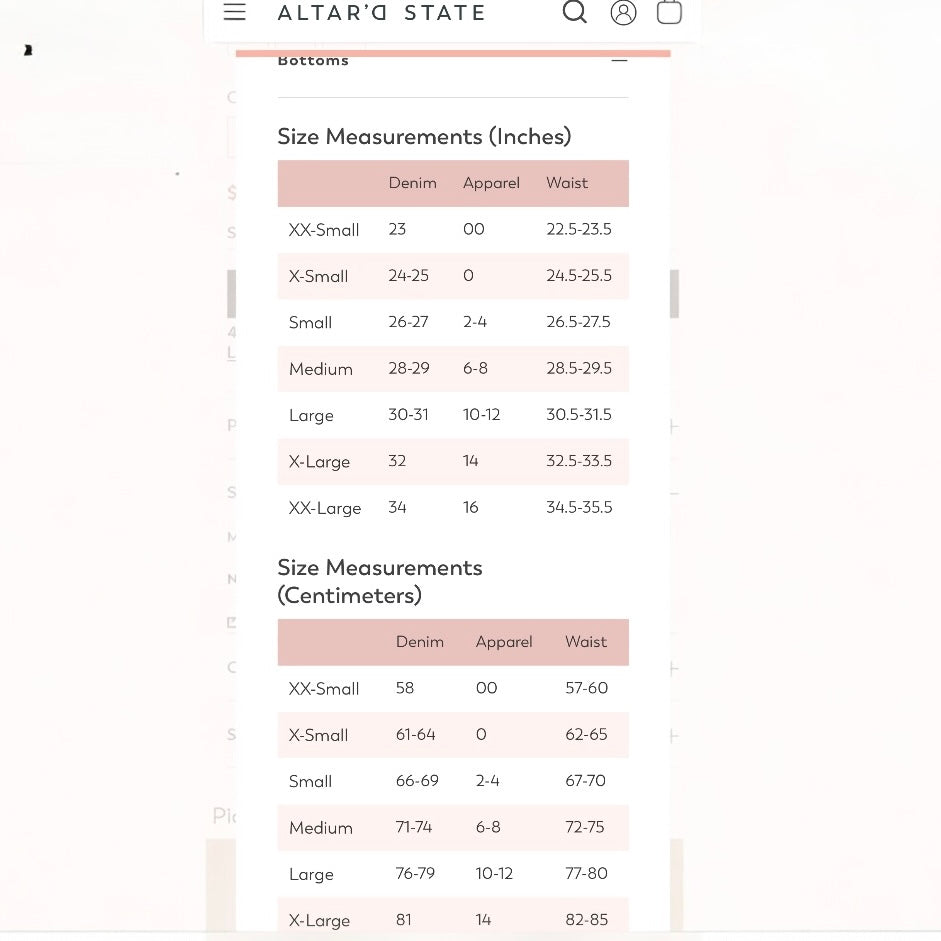Click XX-Small row label in inches table
This screenshot has width=941, height=941.
pos(323,230)
